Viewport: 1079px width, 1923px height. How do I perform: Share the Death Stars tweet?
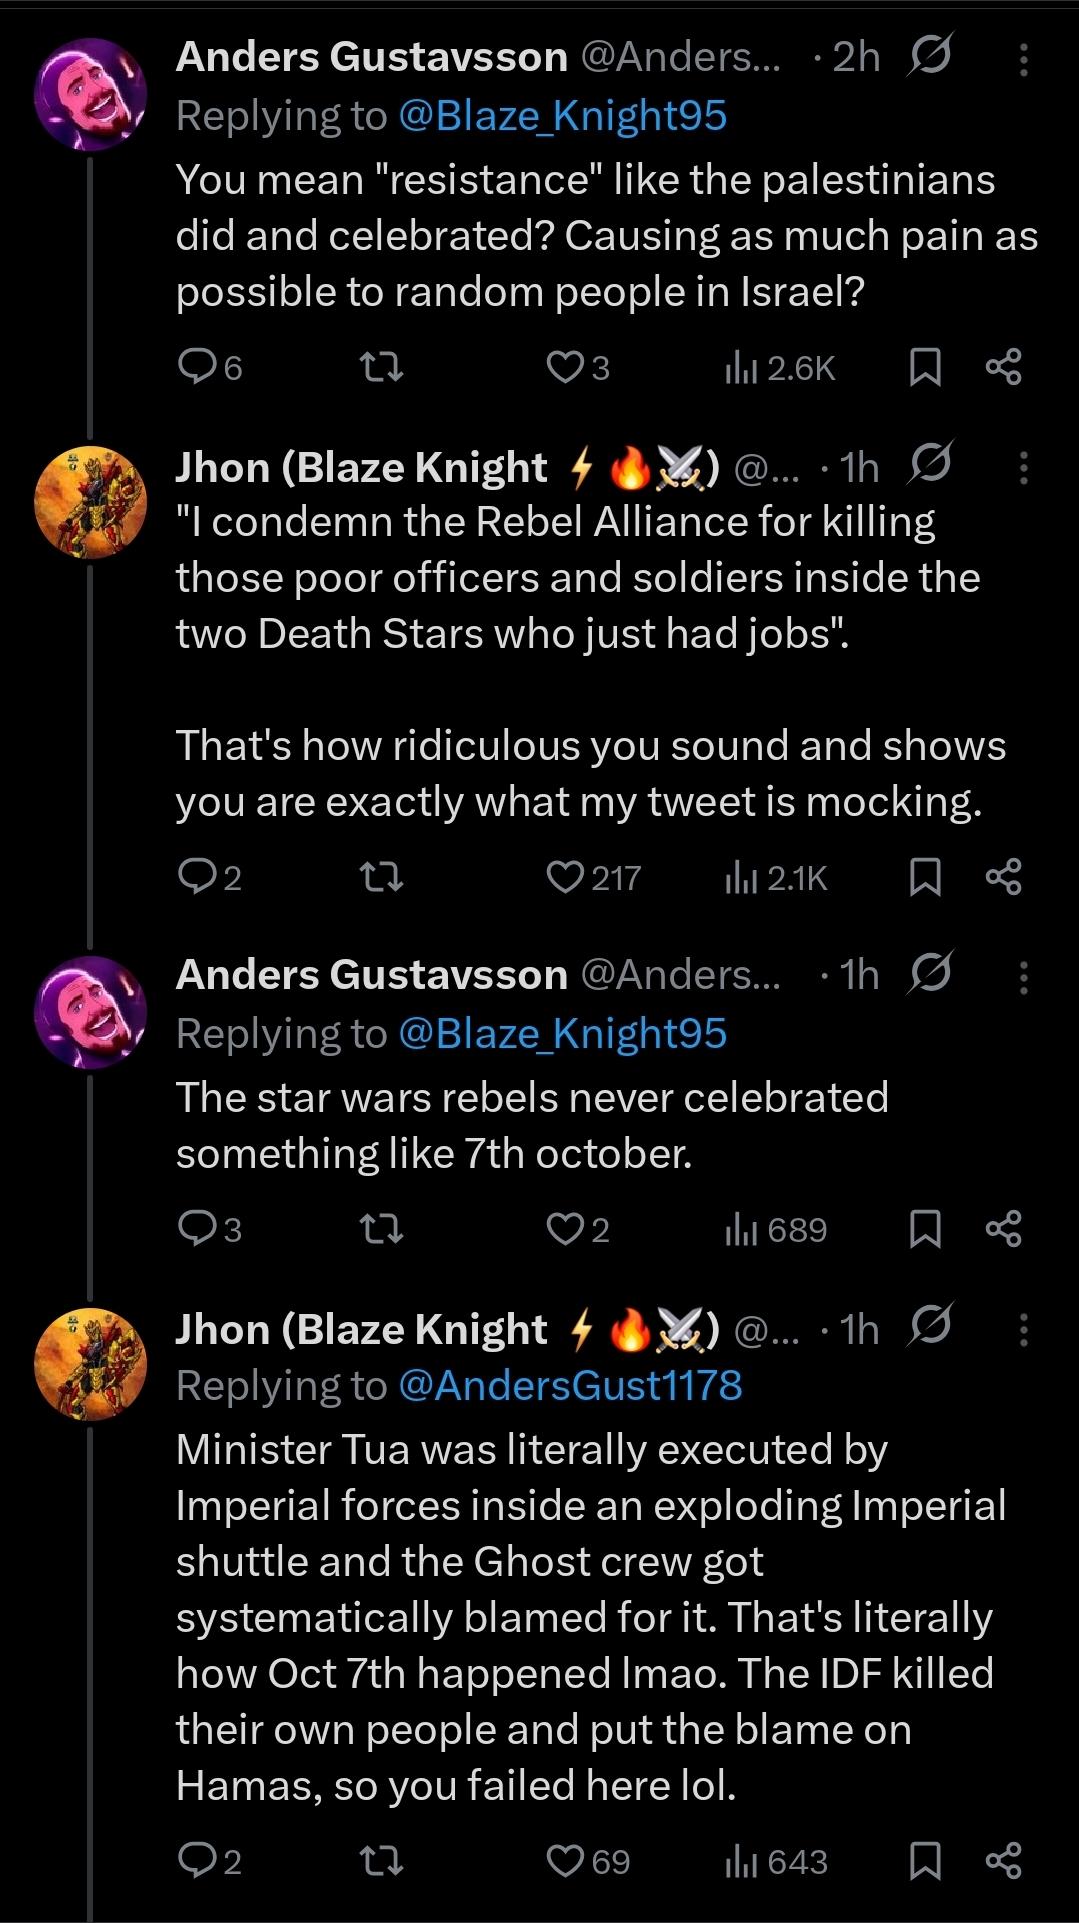click(x=1003, y=878)
